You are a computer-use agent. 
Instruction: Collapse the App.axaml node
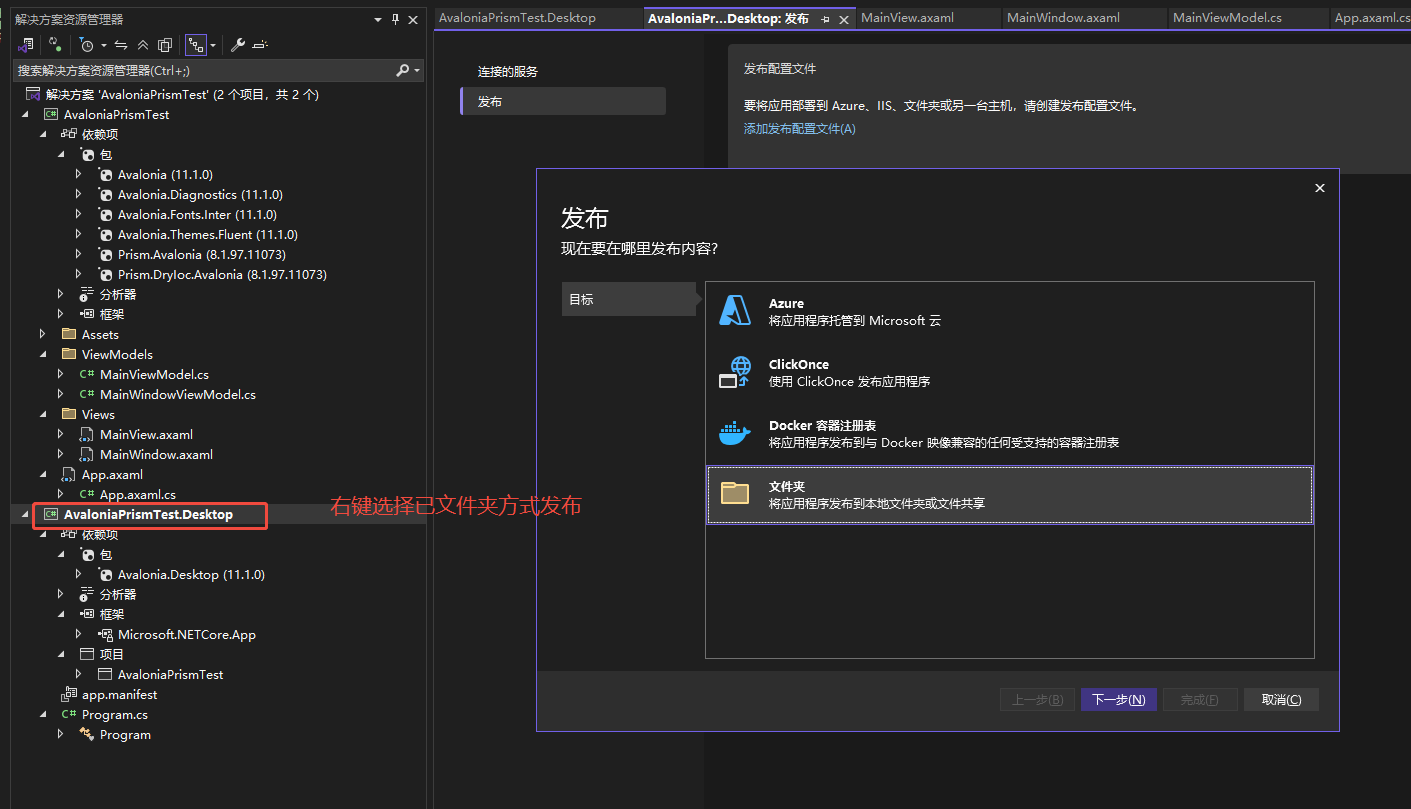click(x=42, y=474)
